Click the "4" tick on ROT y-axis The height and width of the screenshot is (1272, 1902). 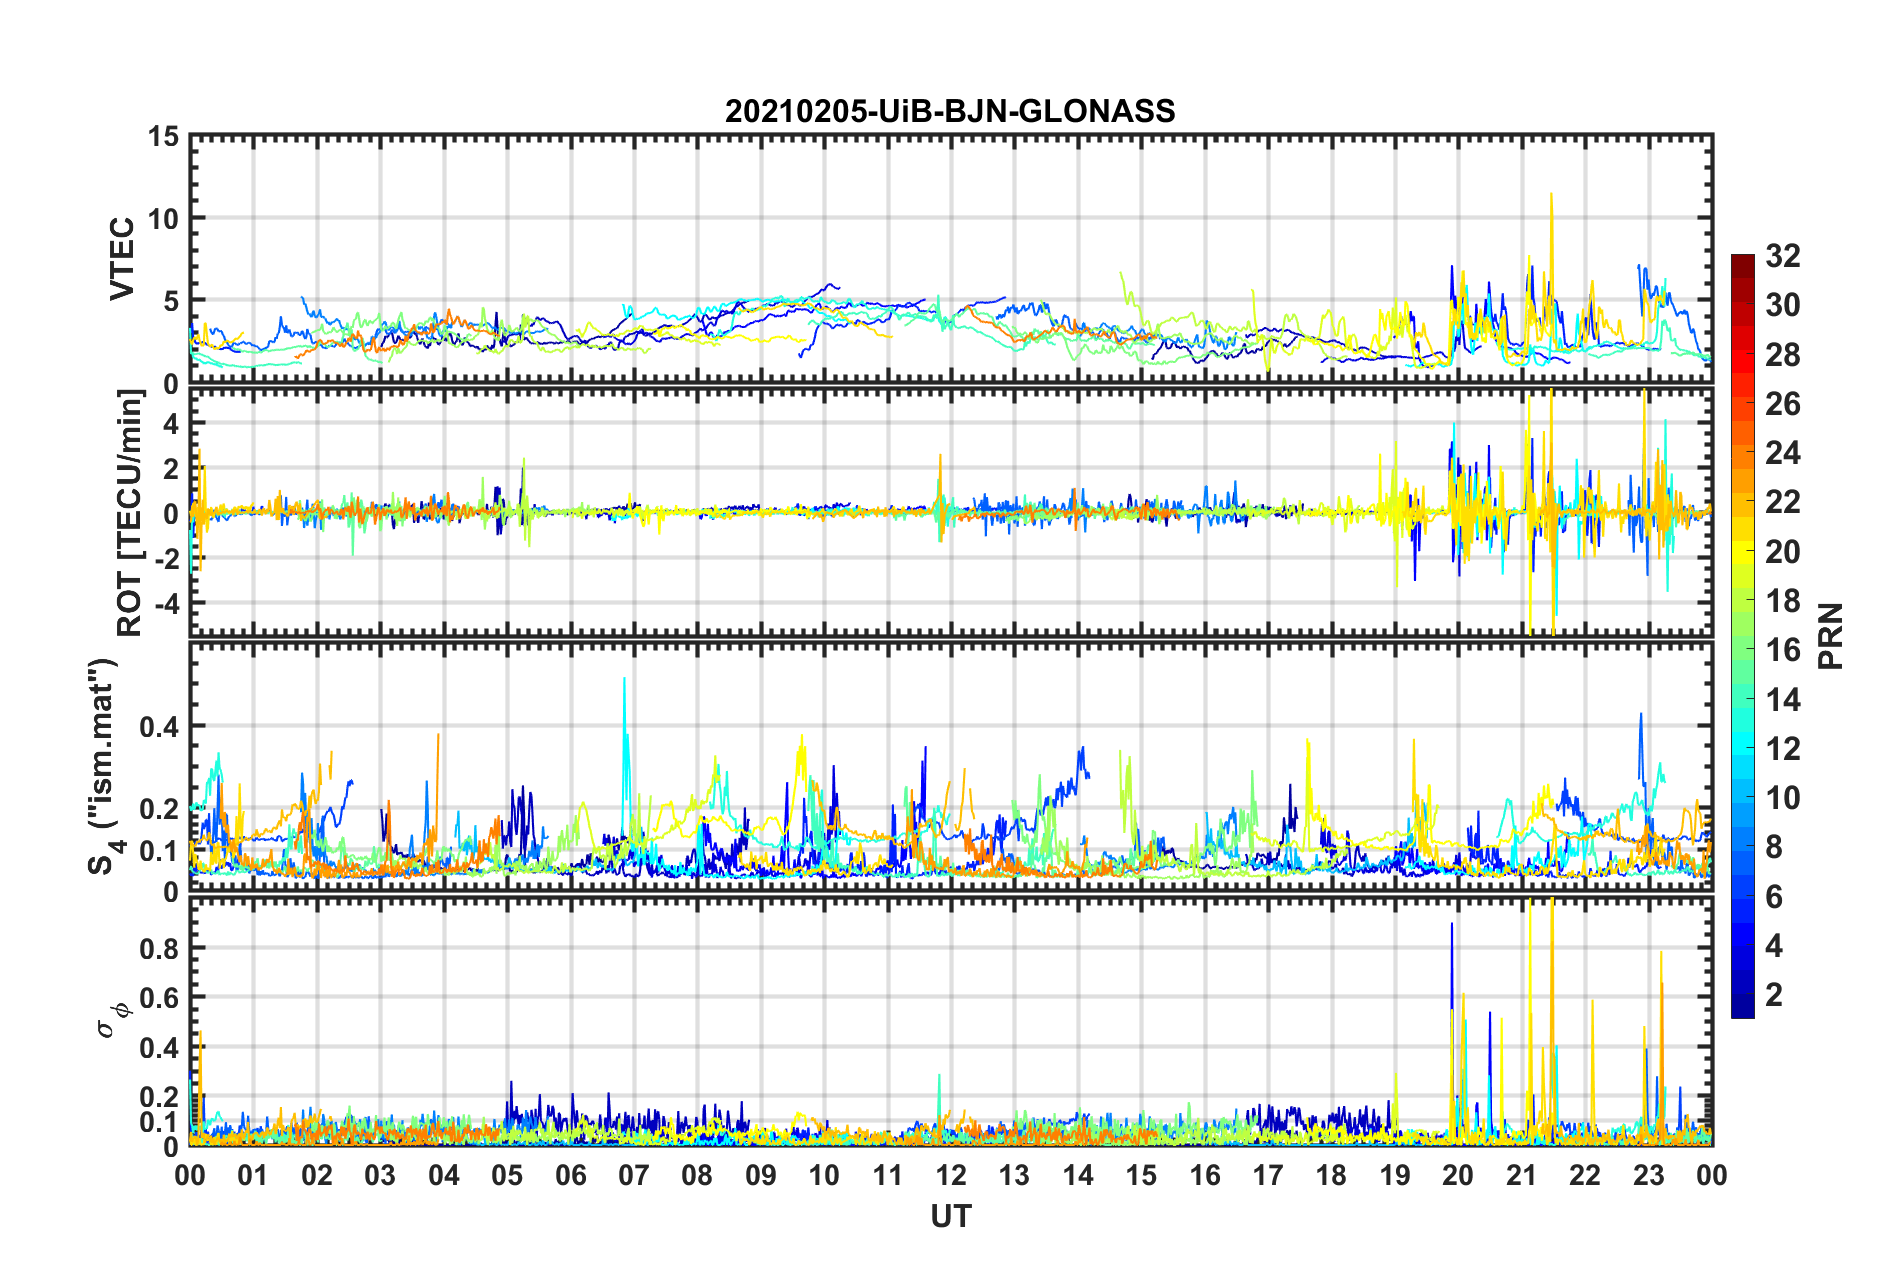tap(172, 424)
